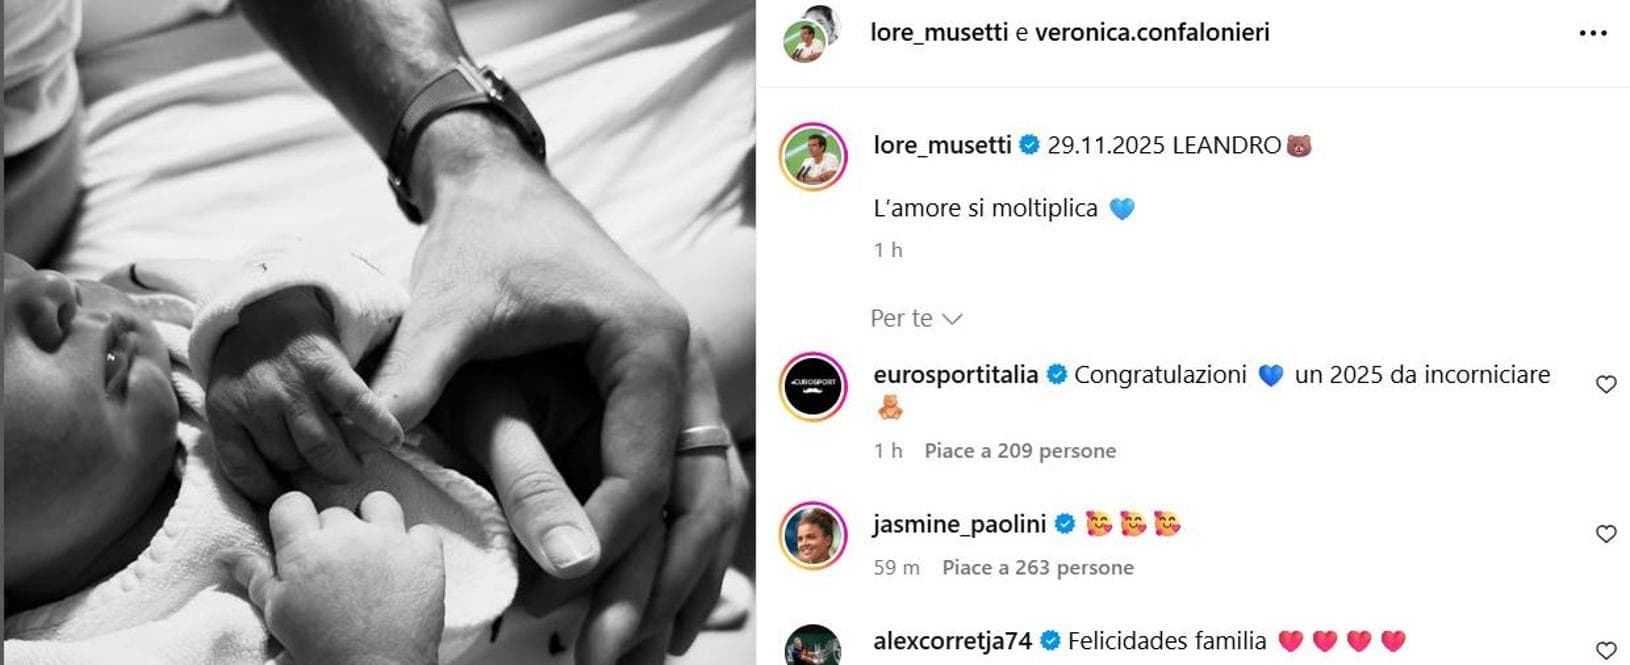Screen dimensions: 1630x665
Task: Click the black and white baby photo
Action: coord(378,332)
